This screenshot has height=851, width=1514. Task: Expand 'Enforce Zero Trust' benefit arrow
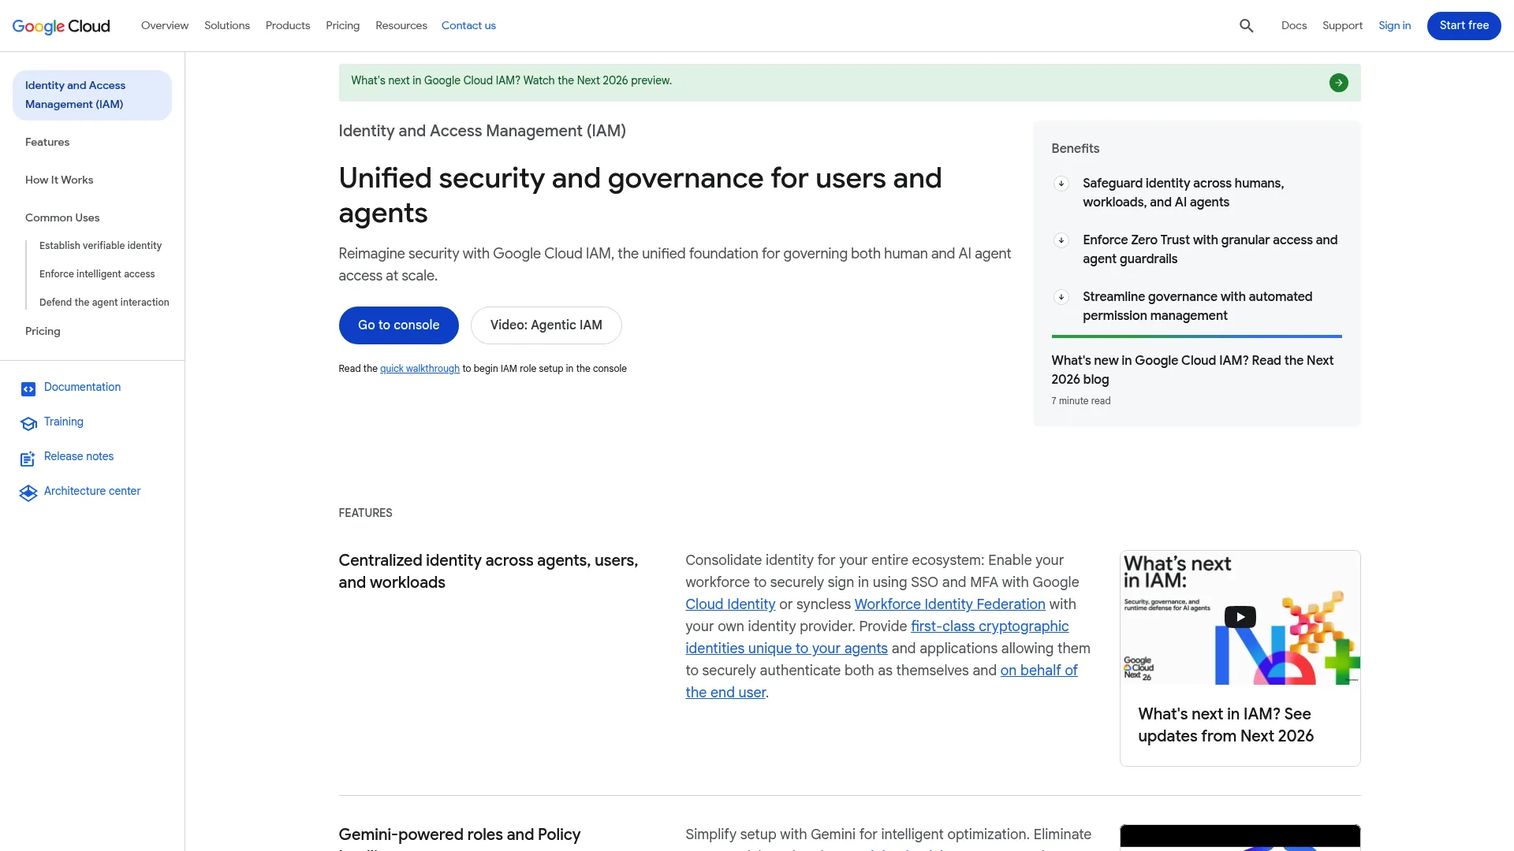[1061, 240]
